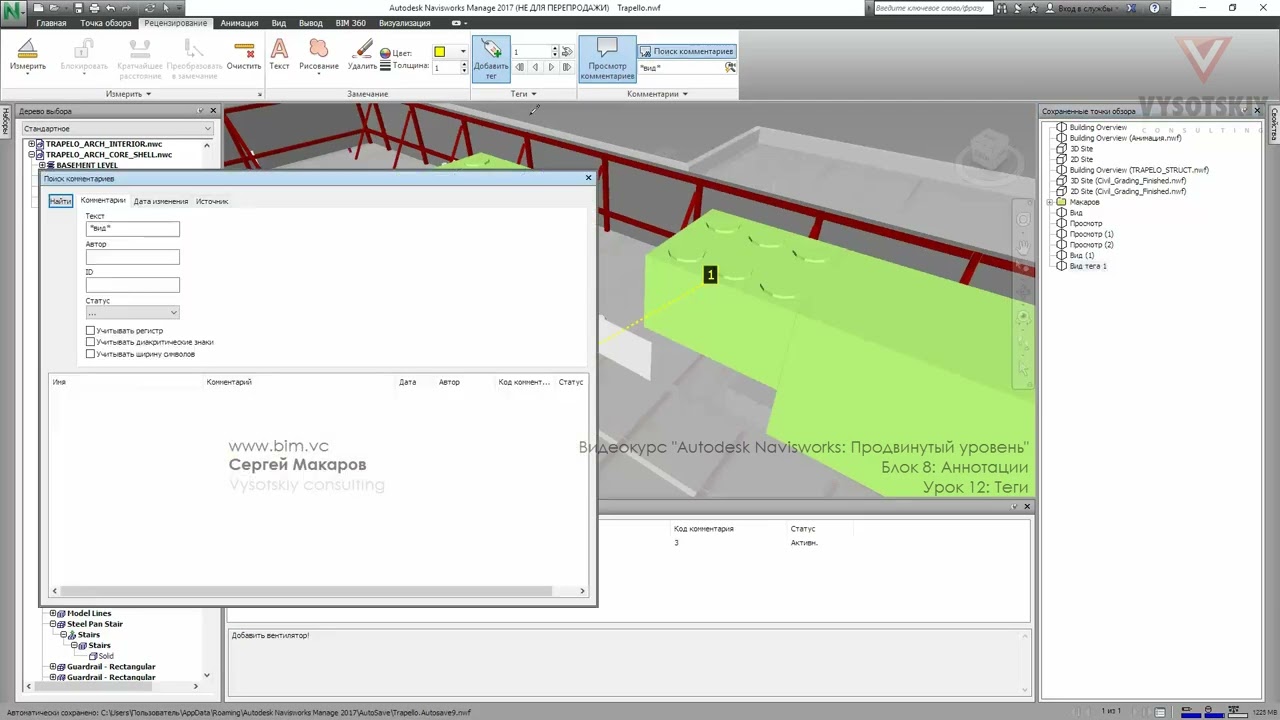Click the Добавить тег button

click(x=491, y=59)
